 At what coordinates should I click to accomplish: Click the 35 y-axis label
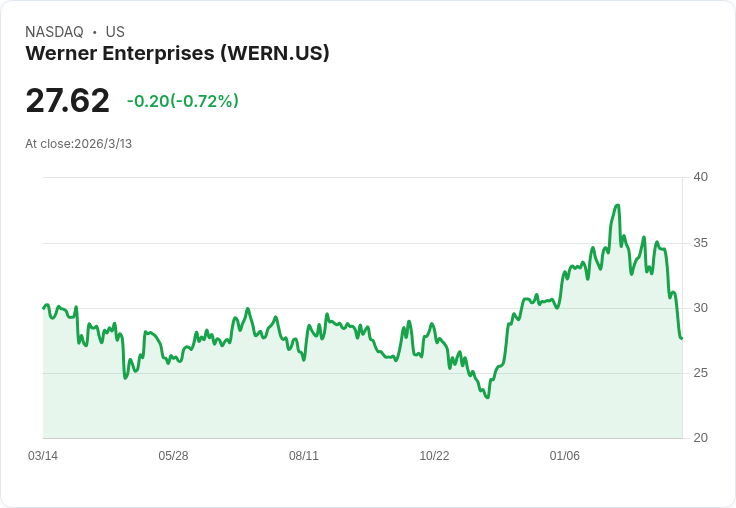(700, 243)
